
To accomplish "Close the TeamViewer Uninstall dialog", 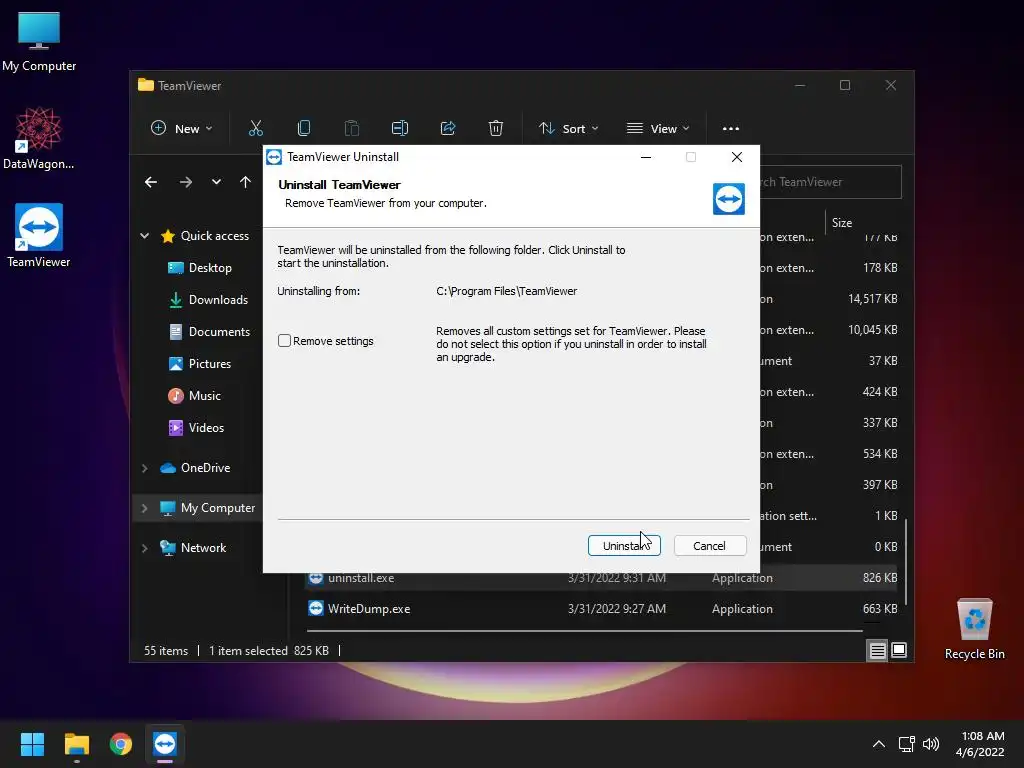I will (x=737, y=157).
